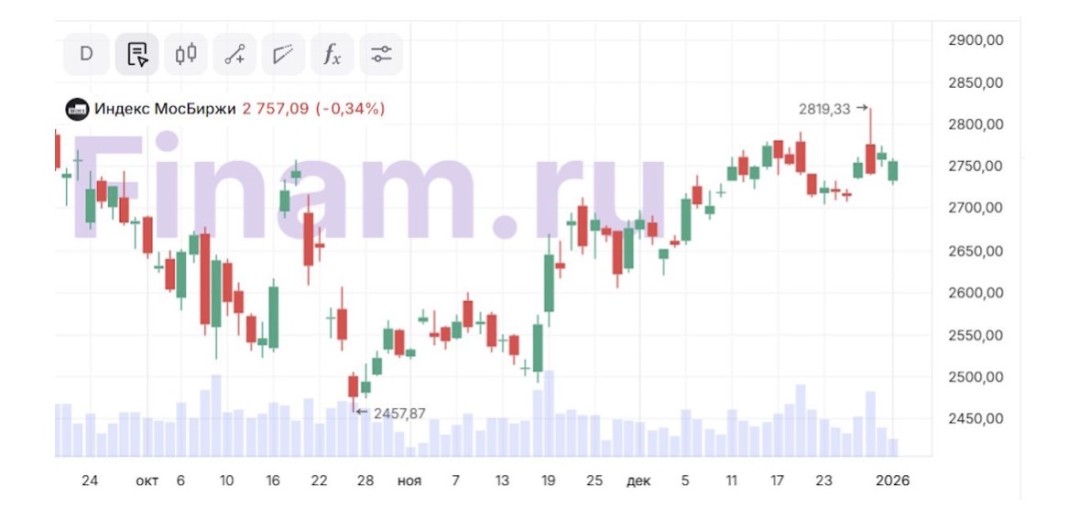This screenshot has width=1080, height=507.
Task: Click the last volume bar near 2026
Action: tap(892, 447)
